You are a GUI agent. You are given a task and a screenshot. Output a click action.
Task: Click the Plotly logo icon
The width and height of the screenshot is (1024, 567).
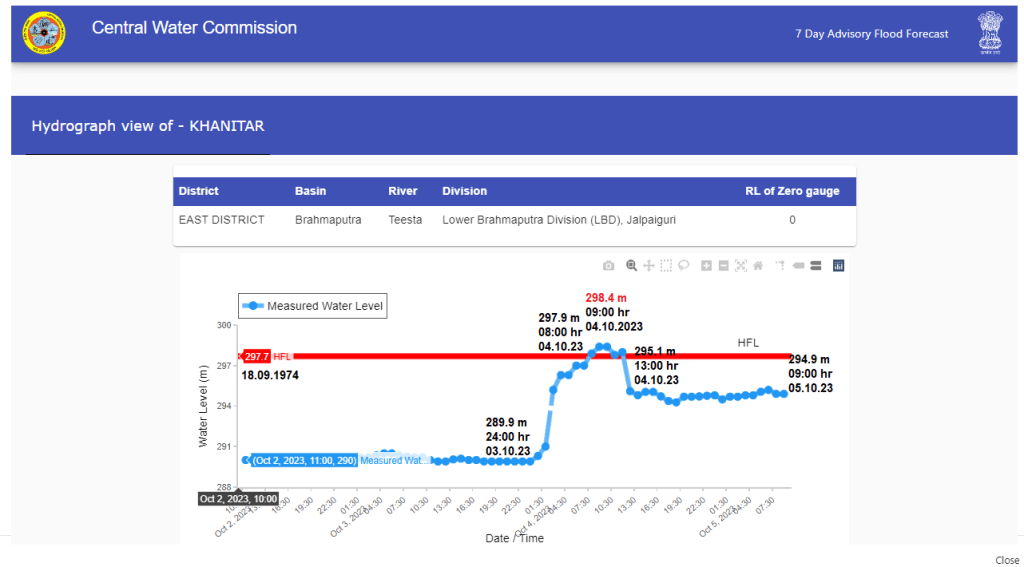click(x=839, y=266)
